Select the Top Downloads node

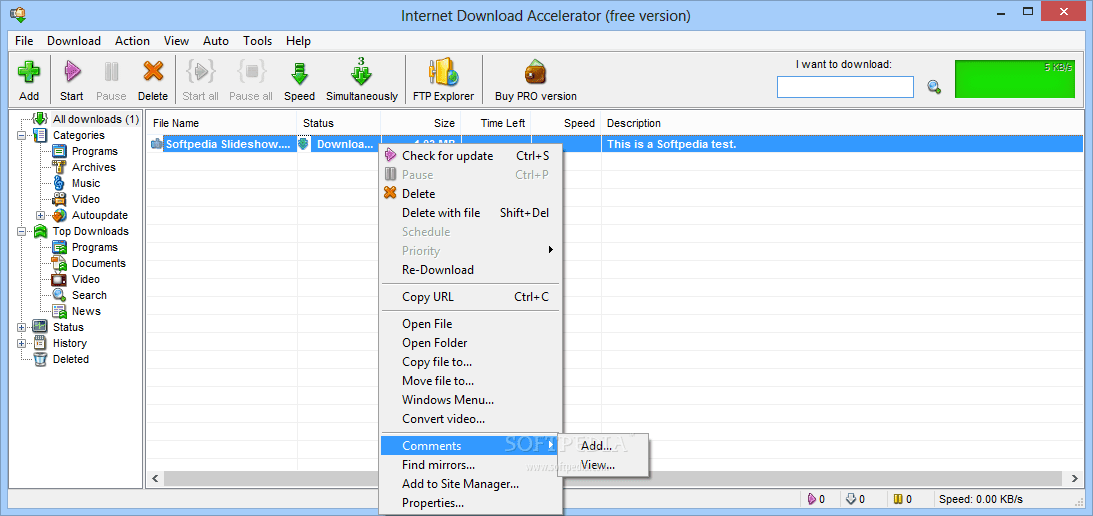(91, 231)
